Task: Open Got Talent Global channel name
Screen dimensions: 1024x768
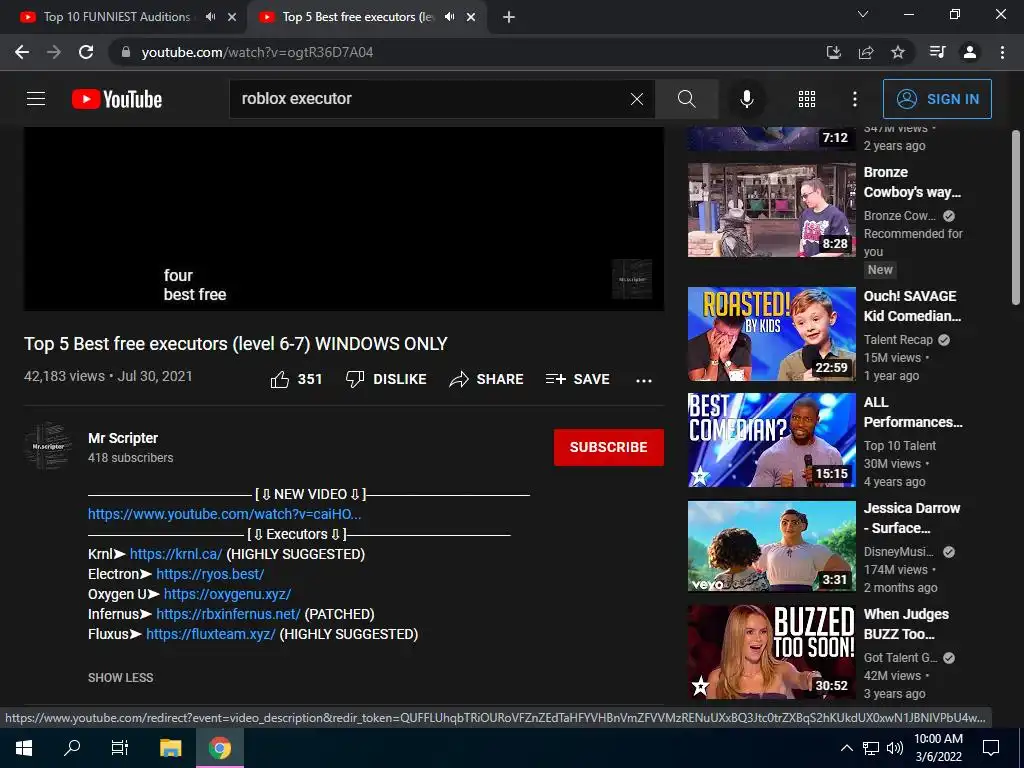Action: coord(900,658)
